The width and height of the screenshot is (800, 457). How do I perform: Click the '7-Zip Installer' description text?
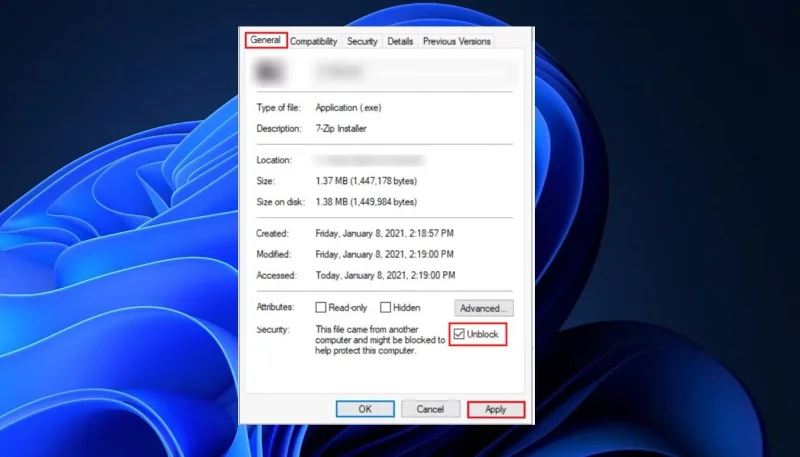pyautogui.click(x=341, y=129)
